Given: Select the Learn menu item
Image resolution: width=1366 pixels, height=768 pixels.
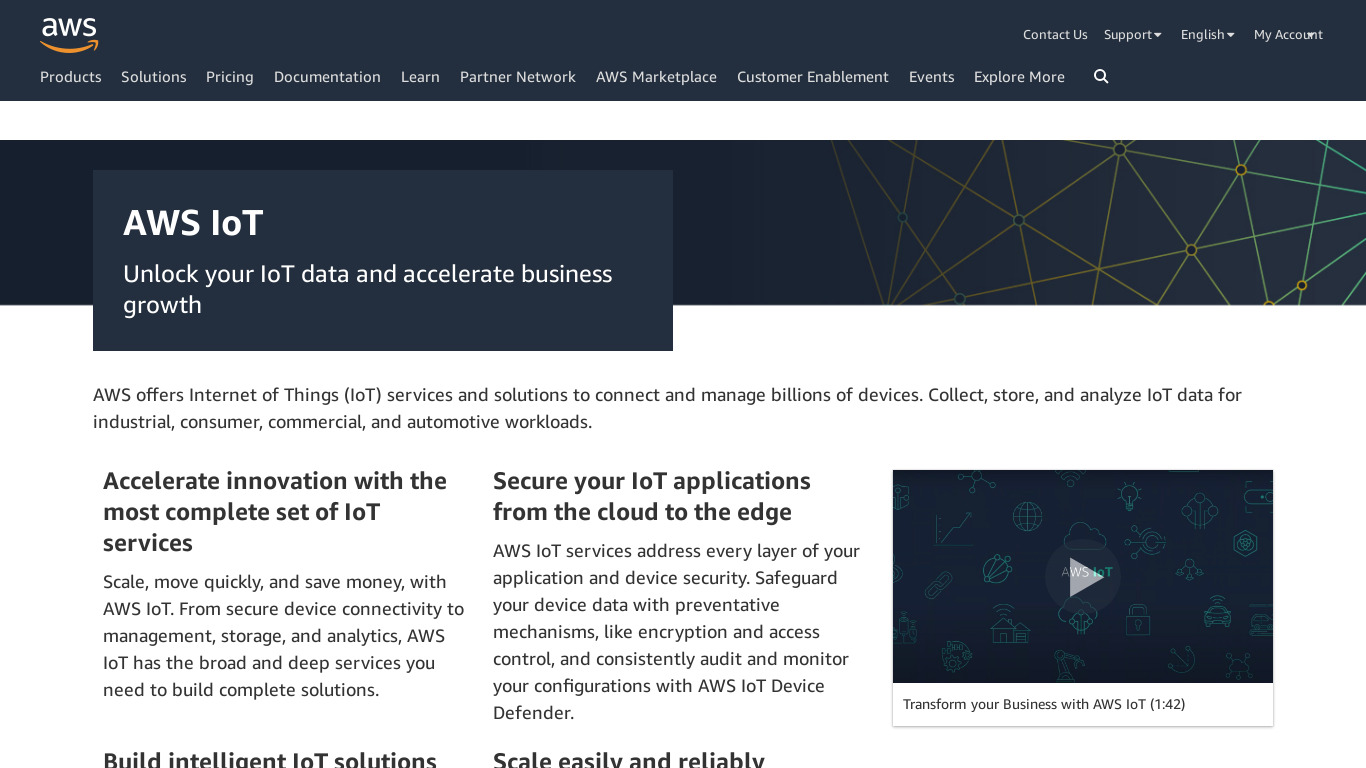Looking at the screenshot, I should [420, 77].
